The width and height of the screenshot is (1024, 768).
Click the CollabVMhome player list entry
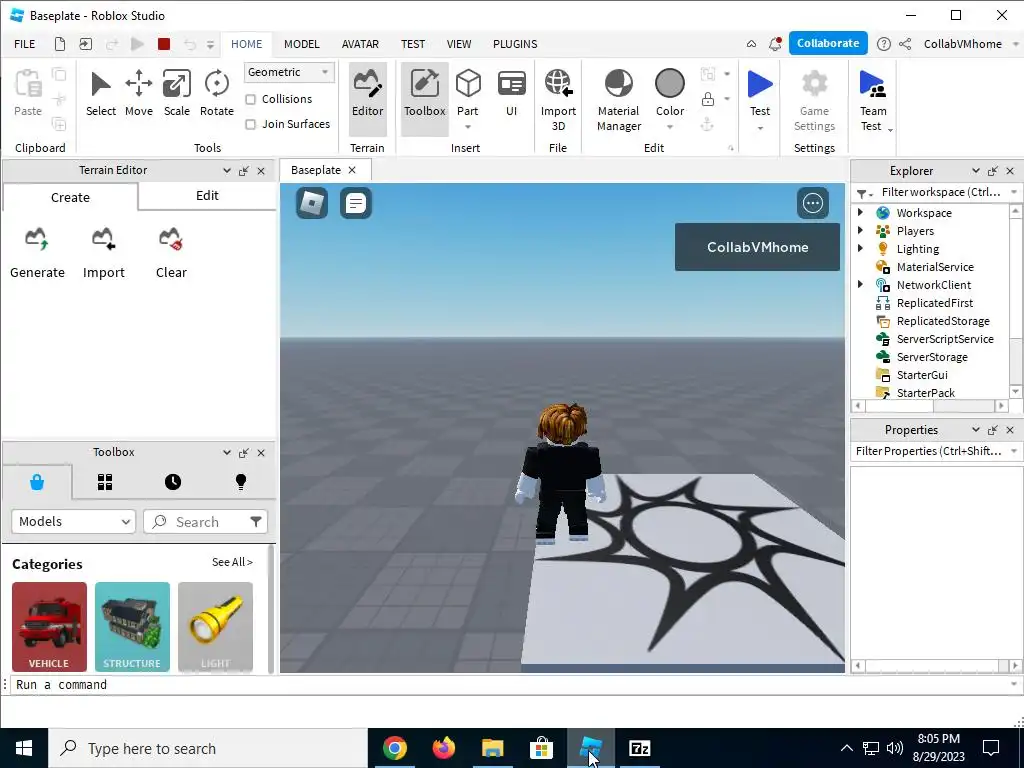coord(757,247)
